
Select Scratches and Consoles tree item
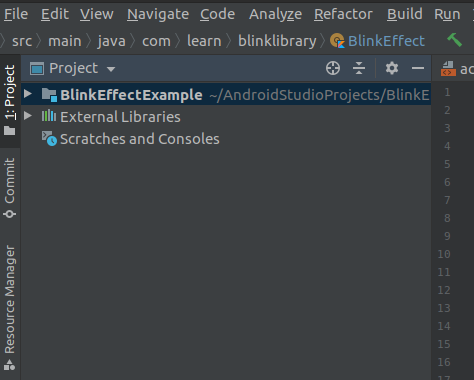[x=140, y=139]
